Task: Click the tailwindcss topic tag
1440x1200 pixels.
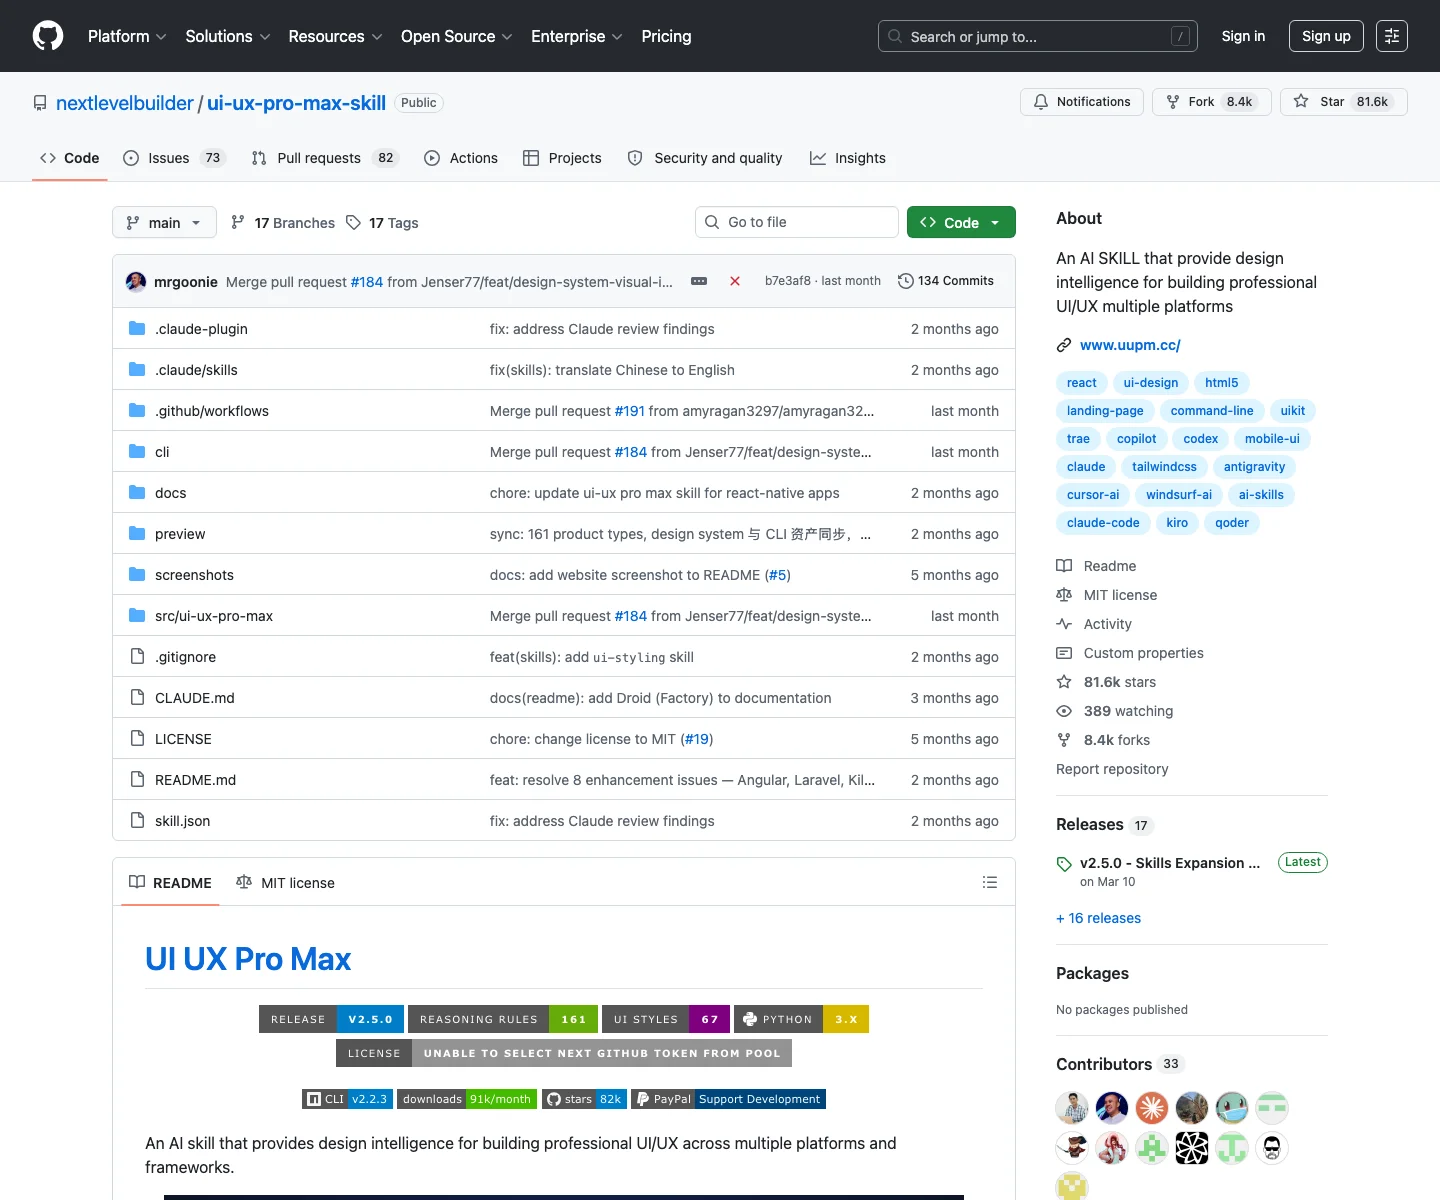Action: point(1164,467)
